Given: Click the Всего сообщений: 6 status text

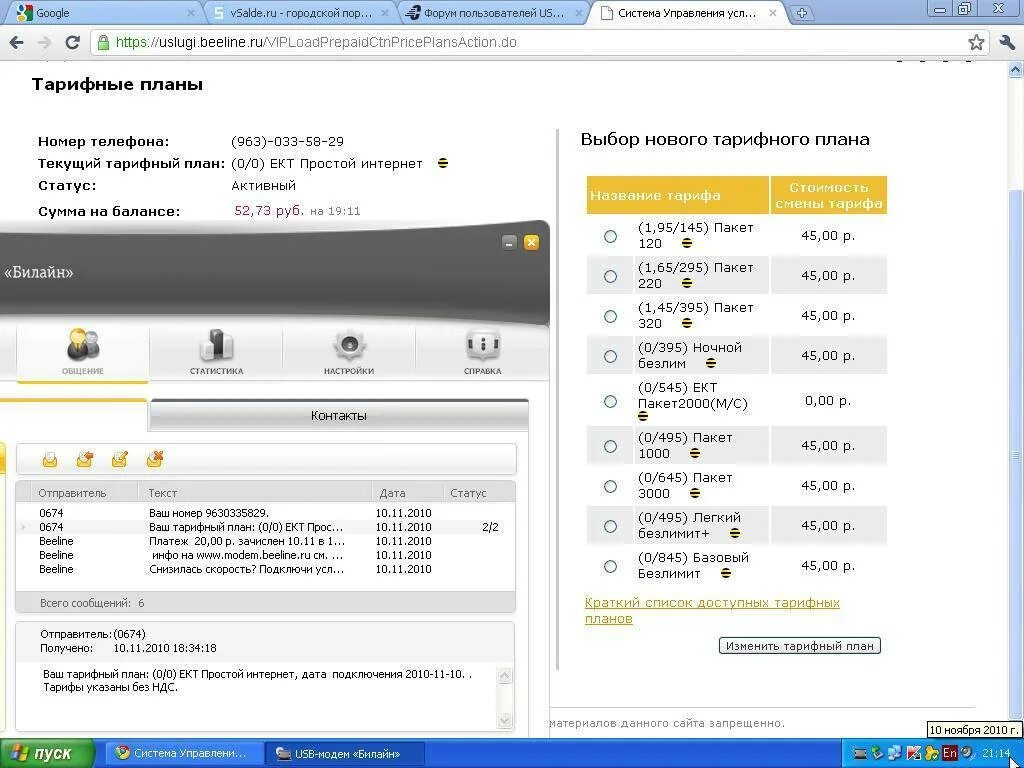Looking at the screenshot, I should tap(92, 603).
